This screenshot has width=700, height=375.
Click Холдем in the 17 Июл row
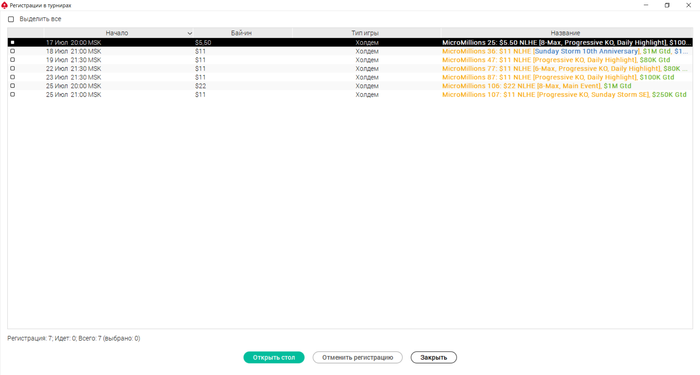(367, 42)
